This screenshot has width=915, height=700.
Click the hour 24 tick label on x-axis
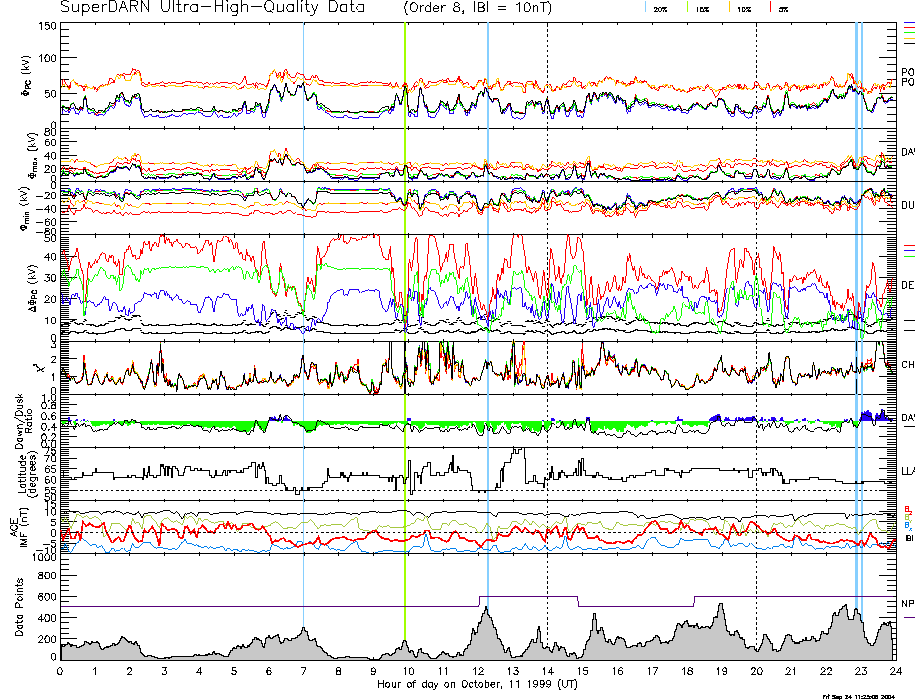click(894, 671)
